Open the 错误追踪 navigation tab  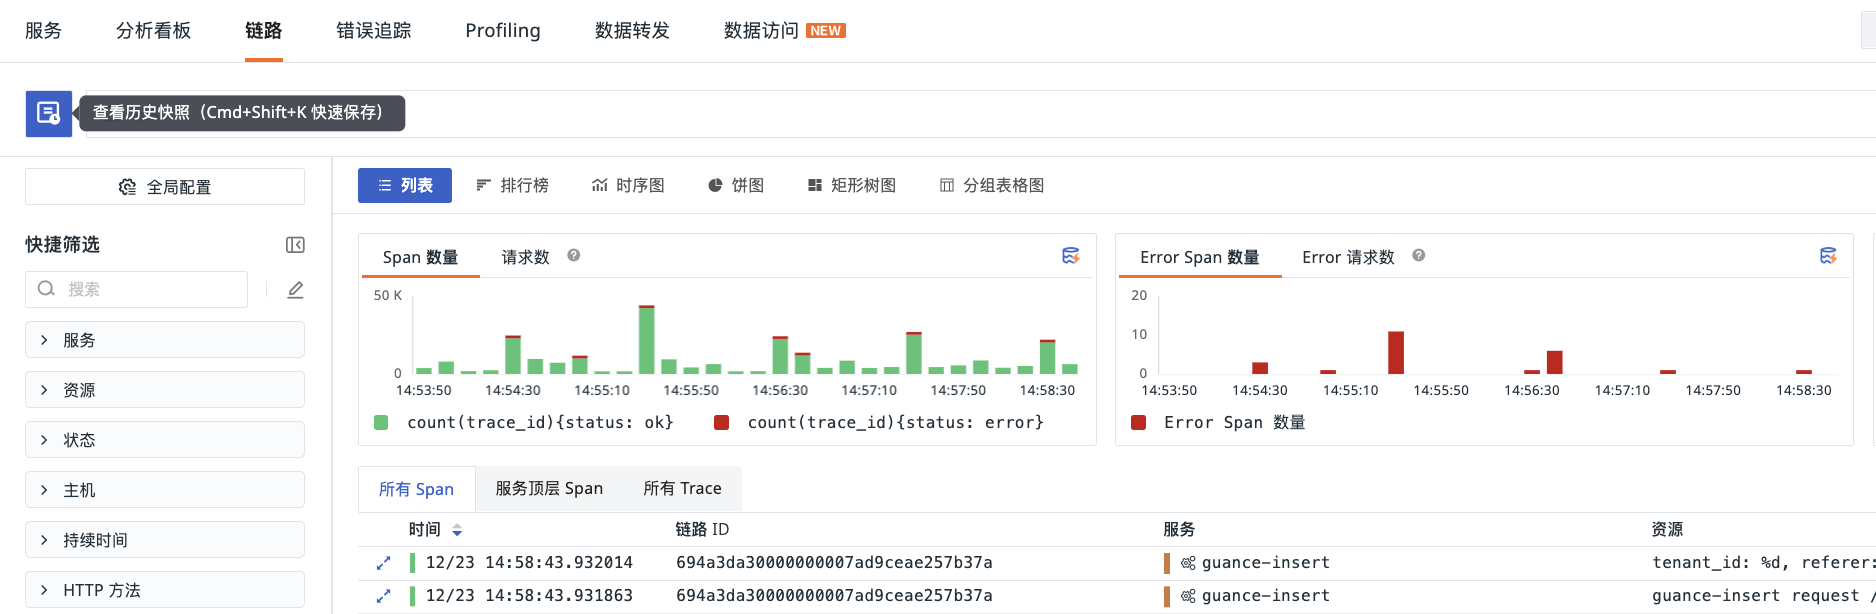373,31
